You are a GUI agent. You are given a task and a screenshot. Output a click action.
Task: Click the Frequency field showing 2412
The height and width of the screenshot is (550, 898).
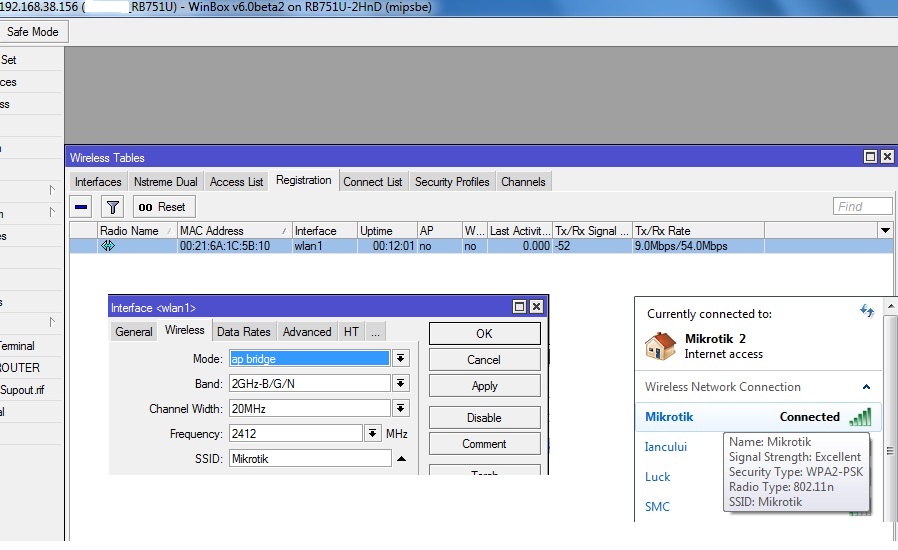coord(296,433)
